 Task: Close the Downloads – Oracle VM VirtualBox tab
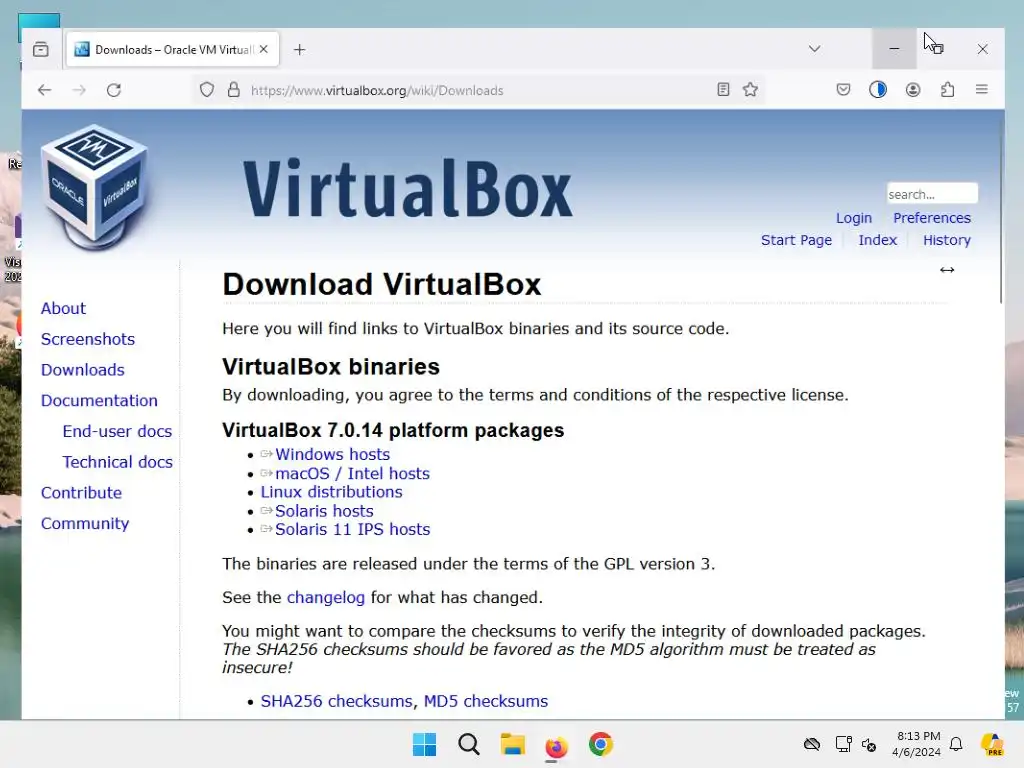click(x=264, y=49)
